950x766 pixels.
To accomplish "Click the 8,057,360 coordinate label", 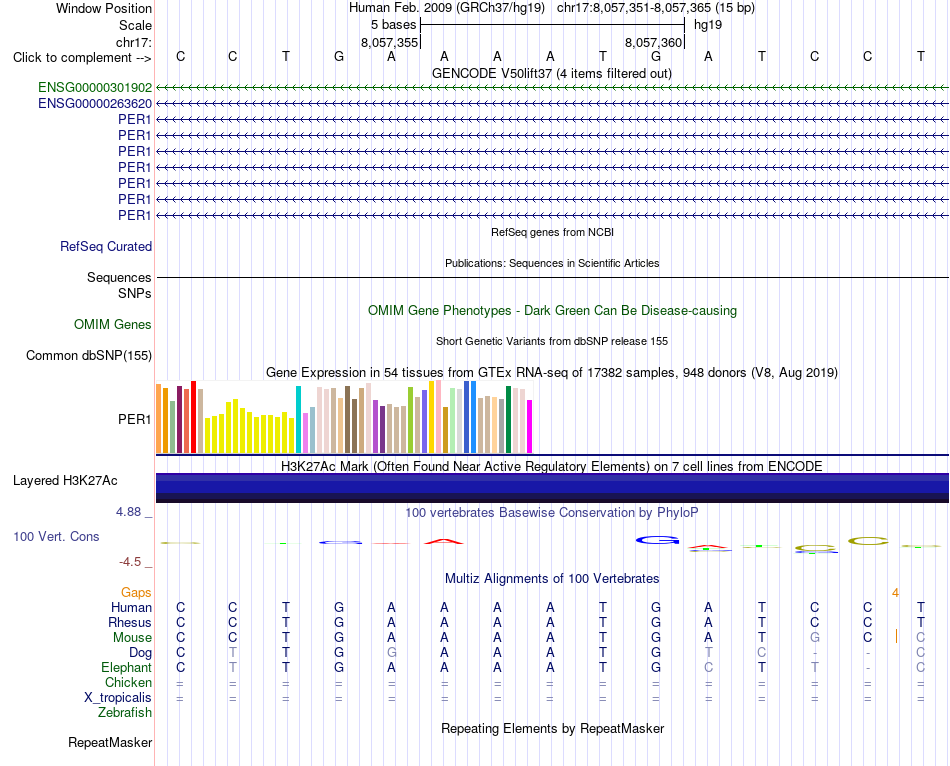I will pyautogui.click(x=654, y=42).
